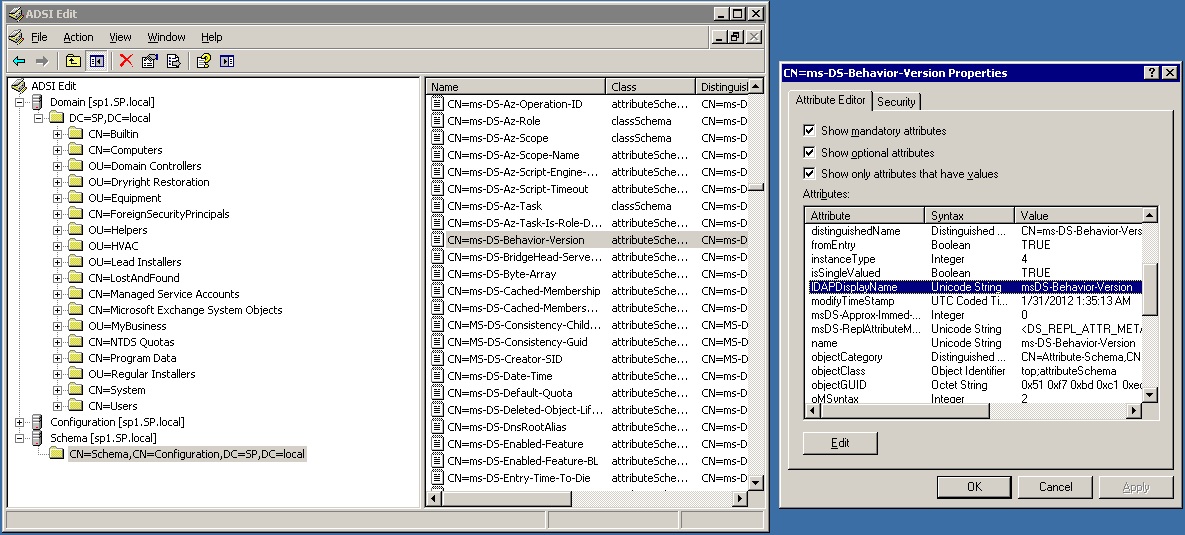Toggle Show only attributes that have values
1185x535 pixels.
[x=809, y=174]
